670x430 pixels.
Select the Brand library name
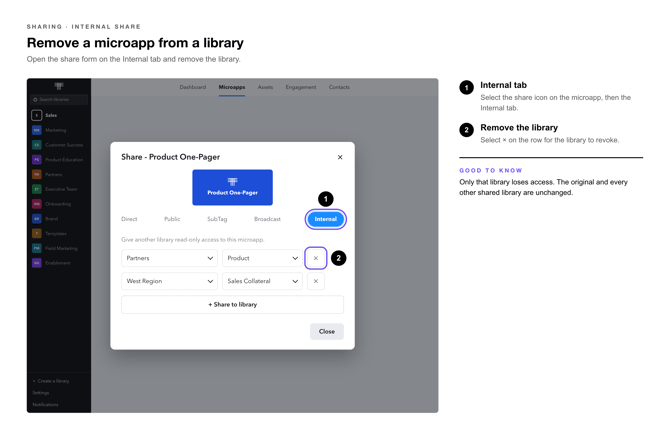pos(51,219)
